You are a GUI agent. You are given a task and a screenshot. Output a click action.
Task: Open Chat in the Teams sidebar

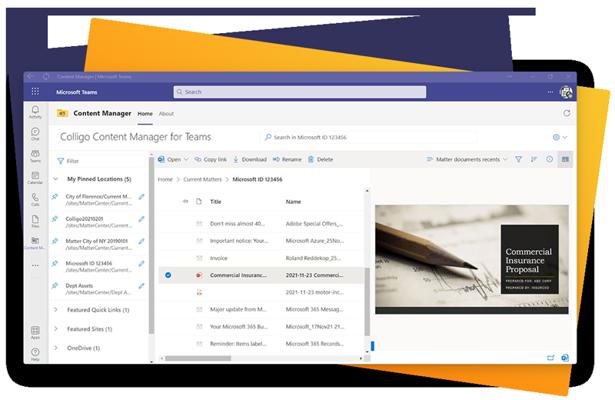pos(35,133)
